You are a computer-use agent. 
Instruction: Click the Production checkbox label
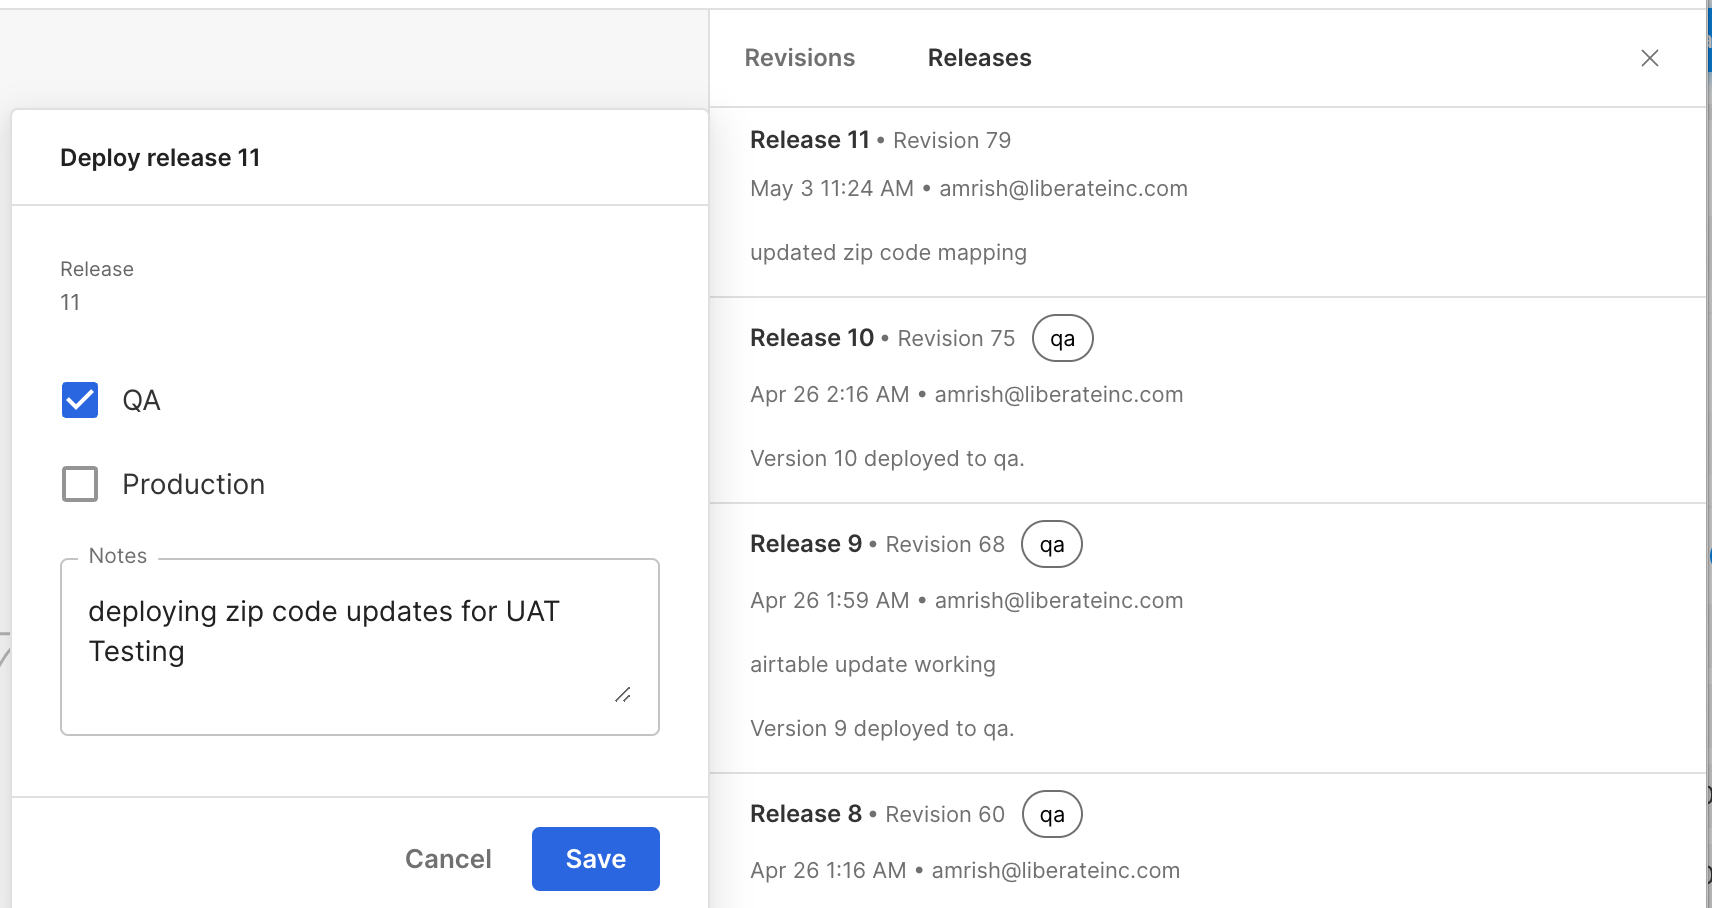(193, 484)
